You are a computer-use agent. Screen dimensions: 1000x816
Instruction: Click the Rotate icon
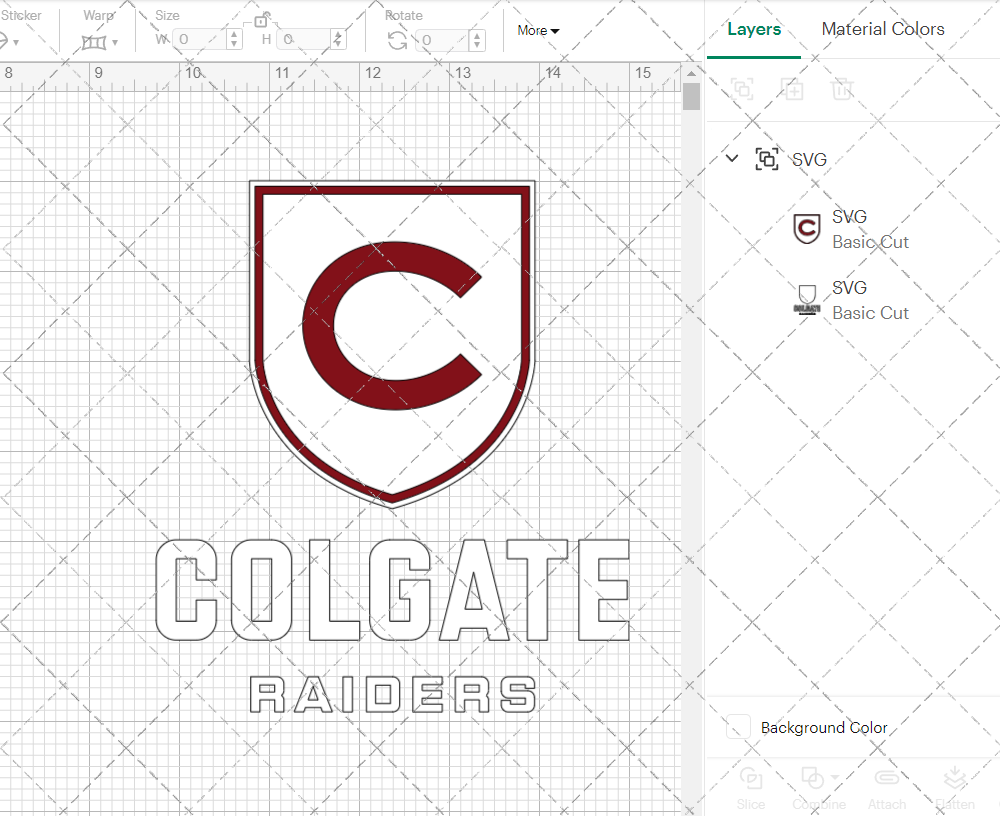tap(397, 41)
